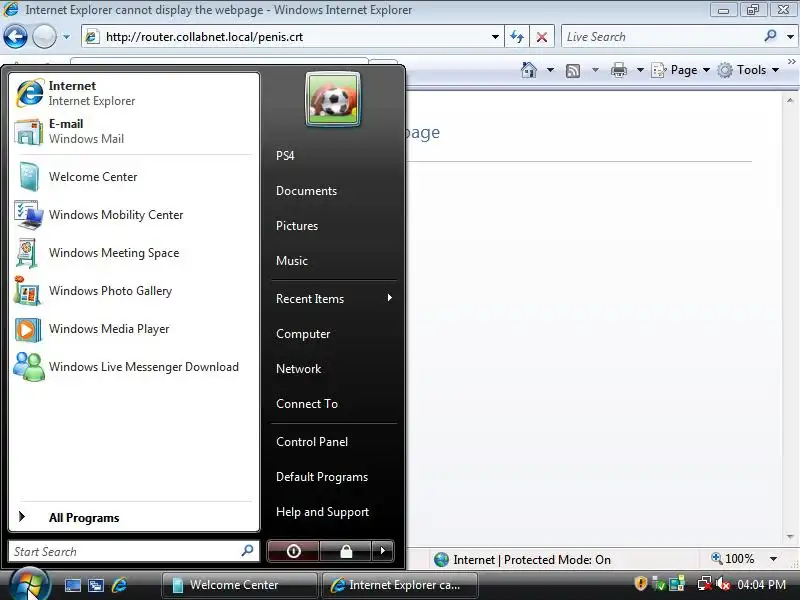Go back using IE Back button

pos(15,37)
